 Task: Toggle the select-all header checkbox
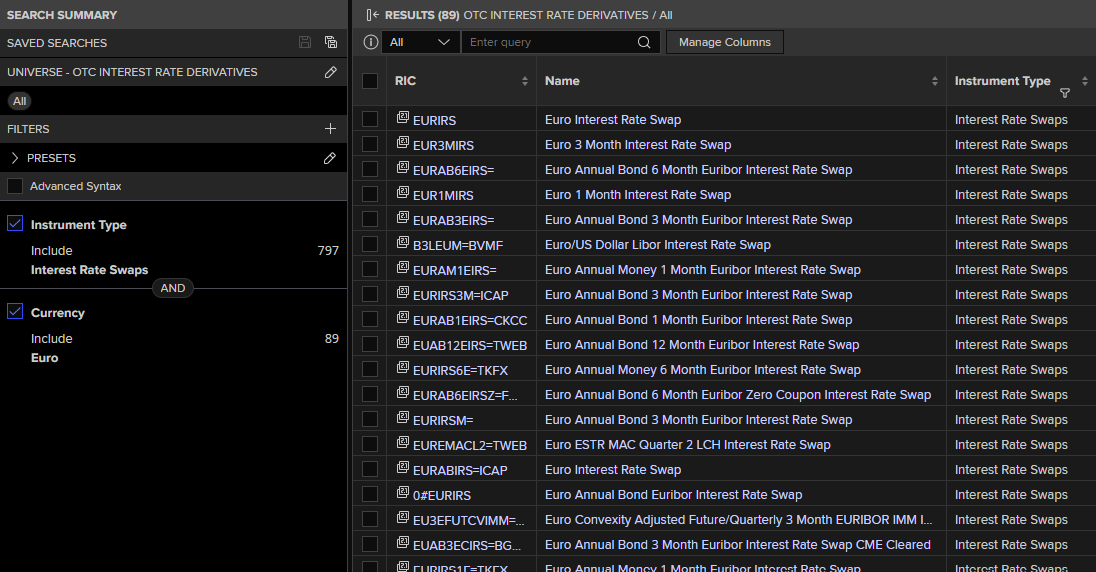370,81
